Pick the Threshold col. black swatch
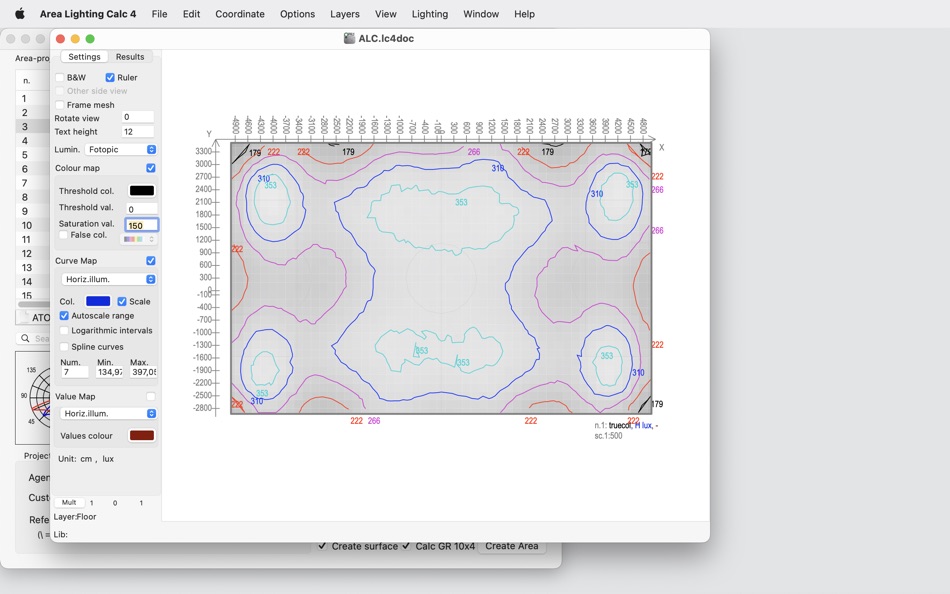Screen dimensions: 950x594 [x=142, y=191]
